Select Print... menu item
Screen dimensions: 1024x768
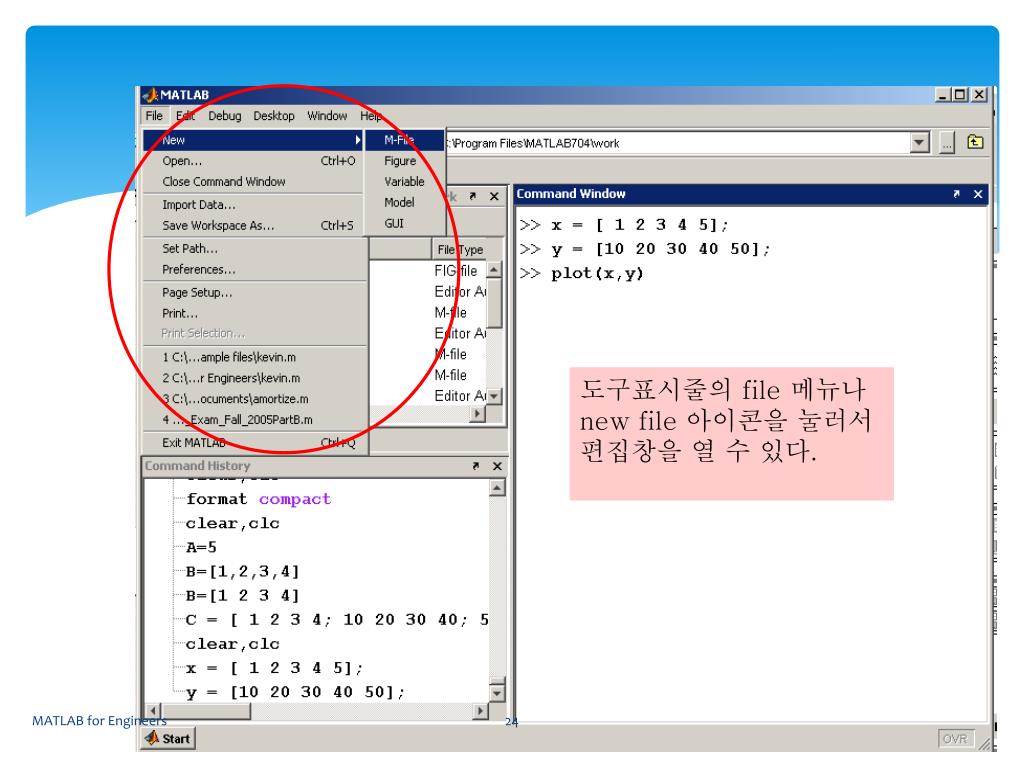pyautogui.click(x=255, y=313)
